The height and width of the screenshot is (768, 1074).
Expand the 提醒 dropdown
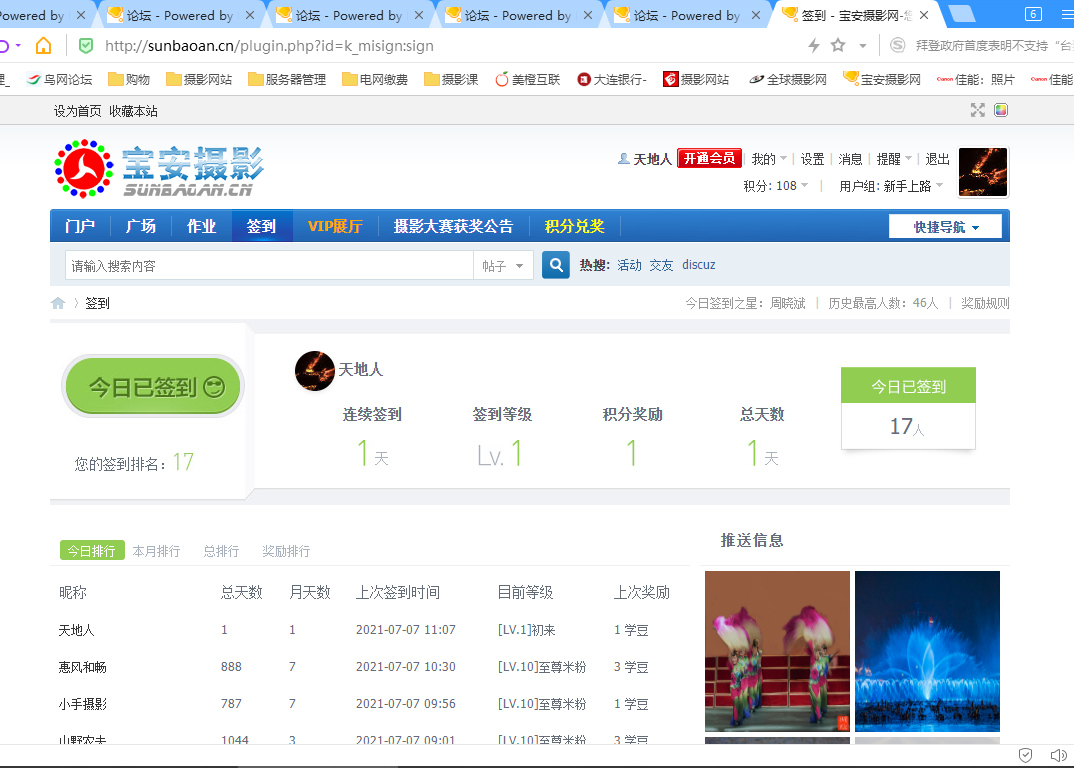click(894, 159)
